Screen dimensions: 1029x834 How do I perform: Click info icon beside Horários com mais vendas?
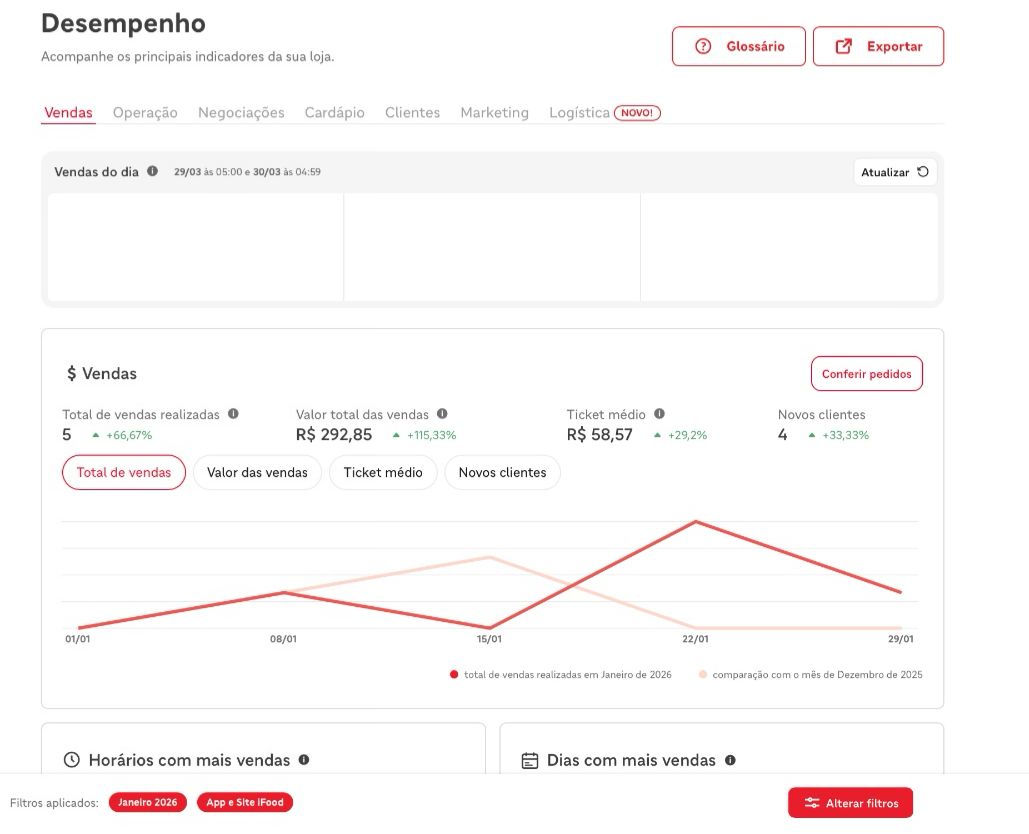click(304, 760)
